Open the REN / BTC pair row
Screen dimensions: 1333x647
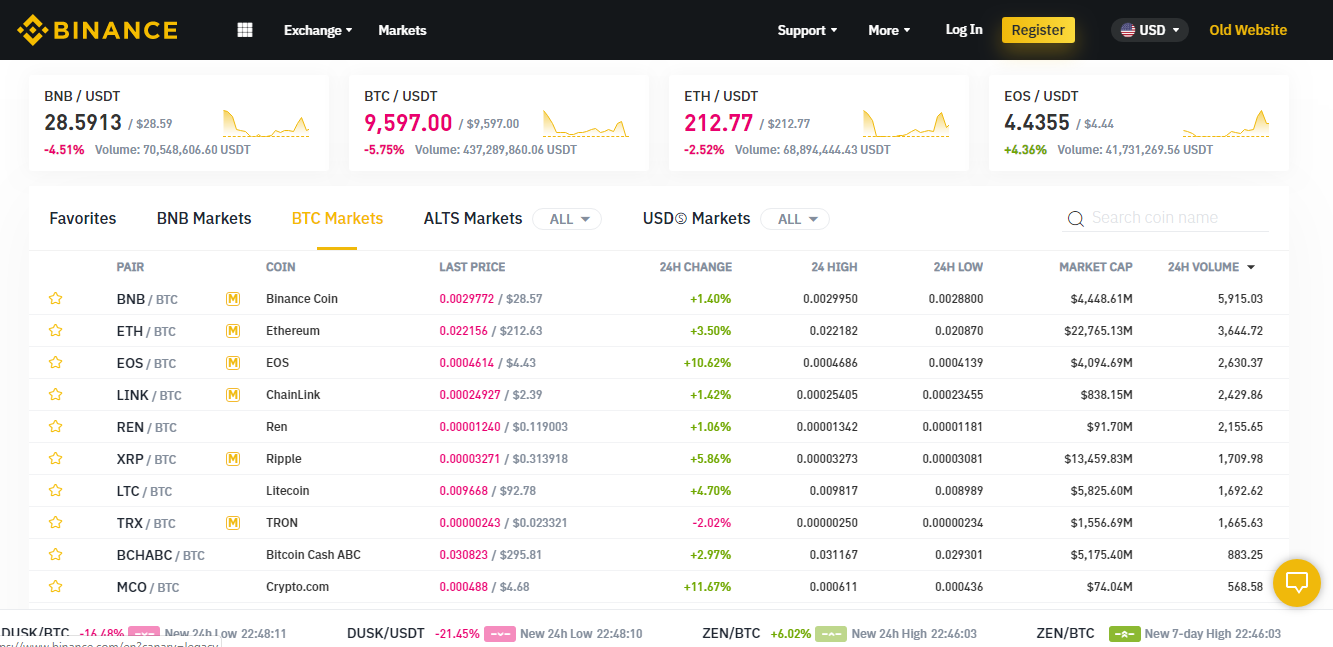[659, 427]
